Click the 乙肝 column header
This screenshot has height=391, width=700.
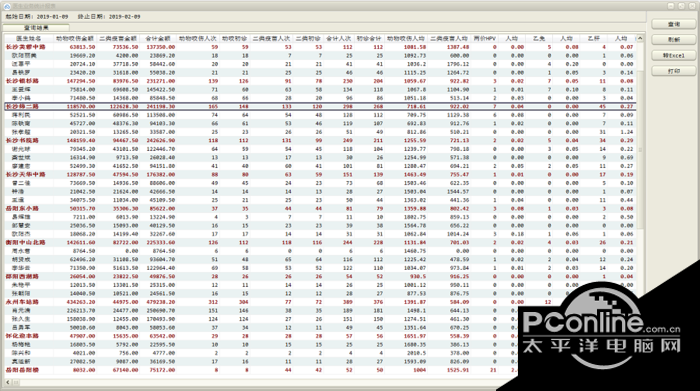click(594, 38)
